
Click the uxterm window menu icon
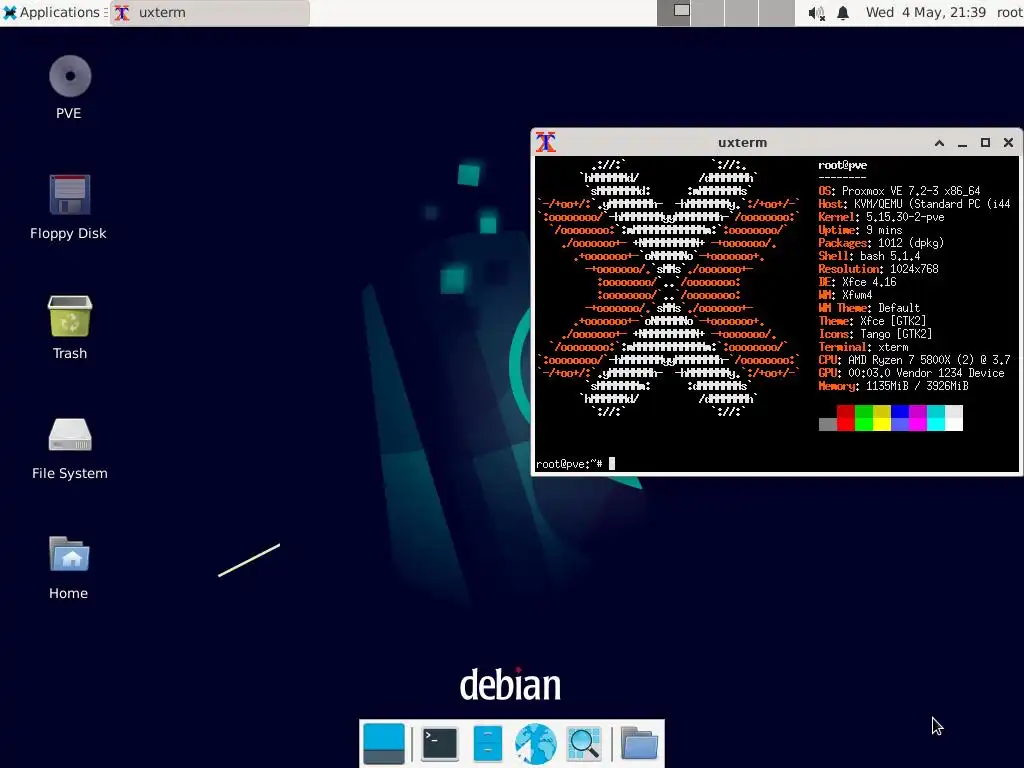pos(546,142)
